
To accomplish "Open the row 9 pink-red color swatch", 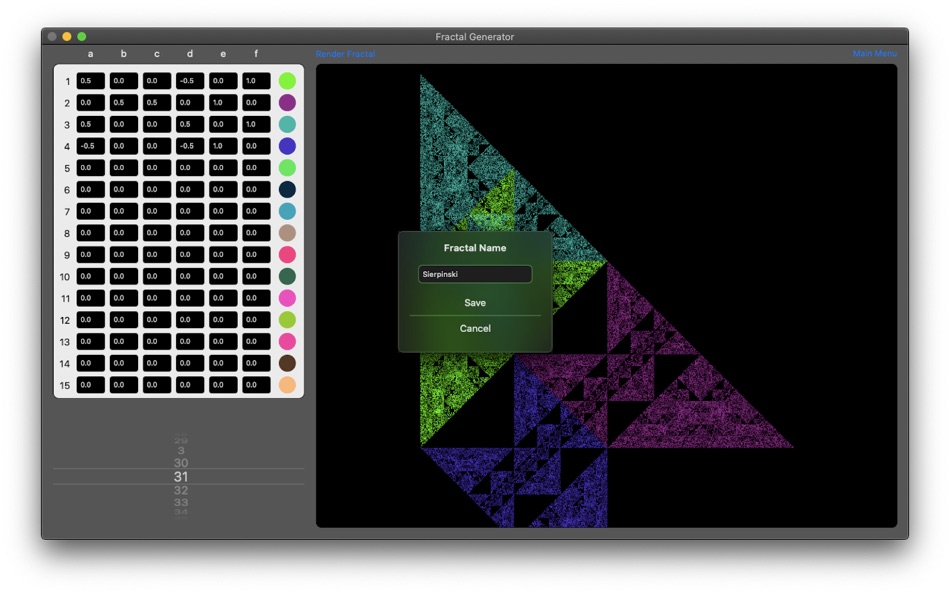I will (x=287, y=255).
